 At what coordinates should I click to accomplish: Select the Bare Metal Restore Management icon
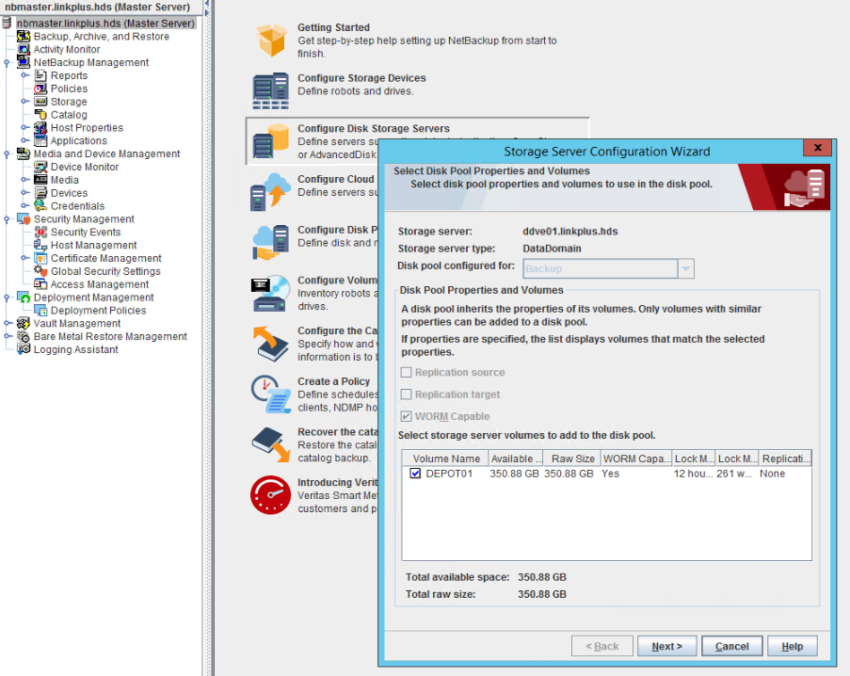23,336
